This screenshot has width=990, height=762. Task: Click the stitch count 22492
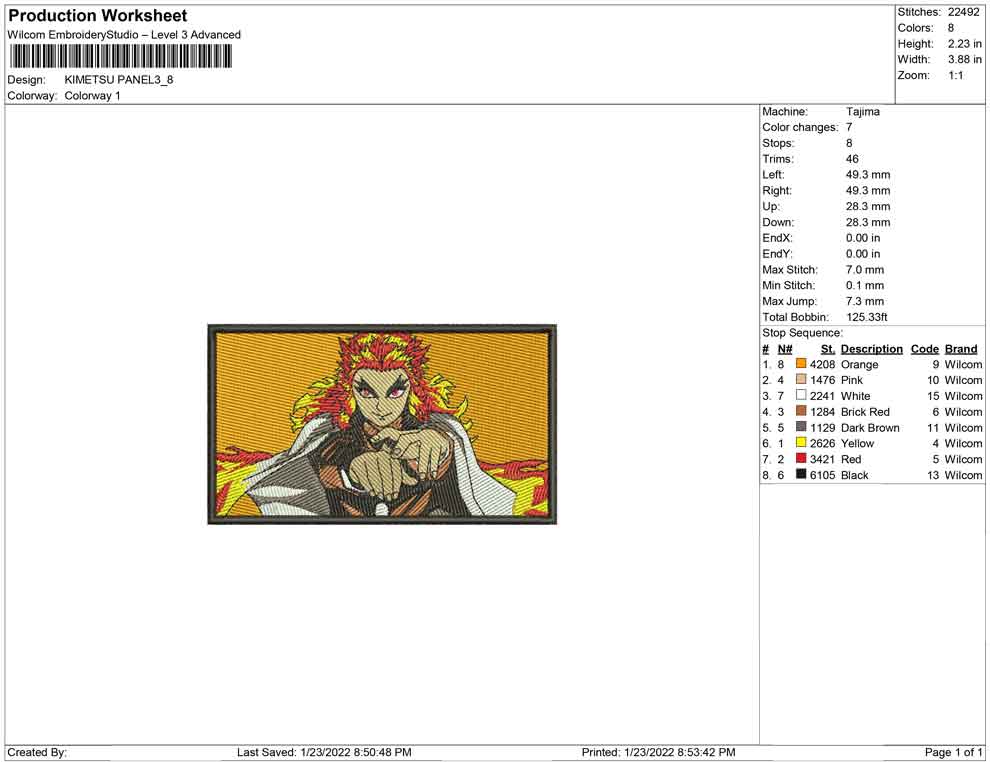(963, 12)
